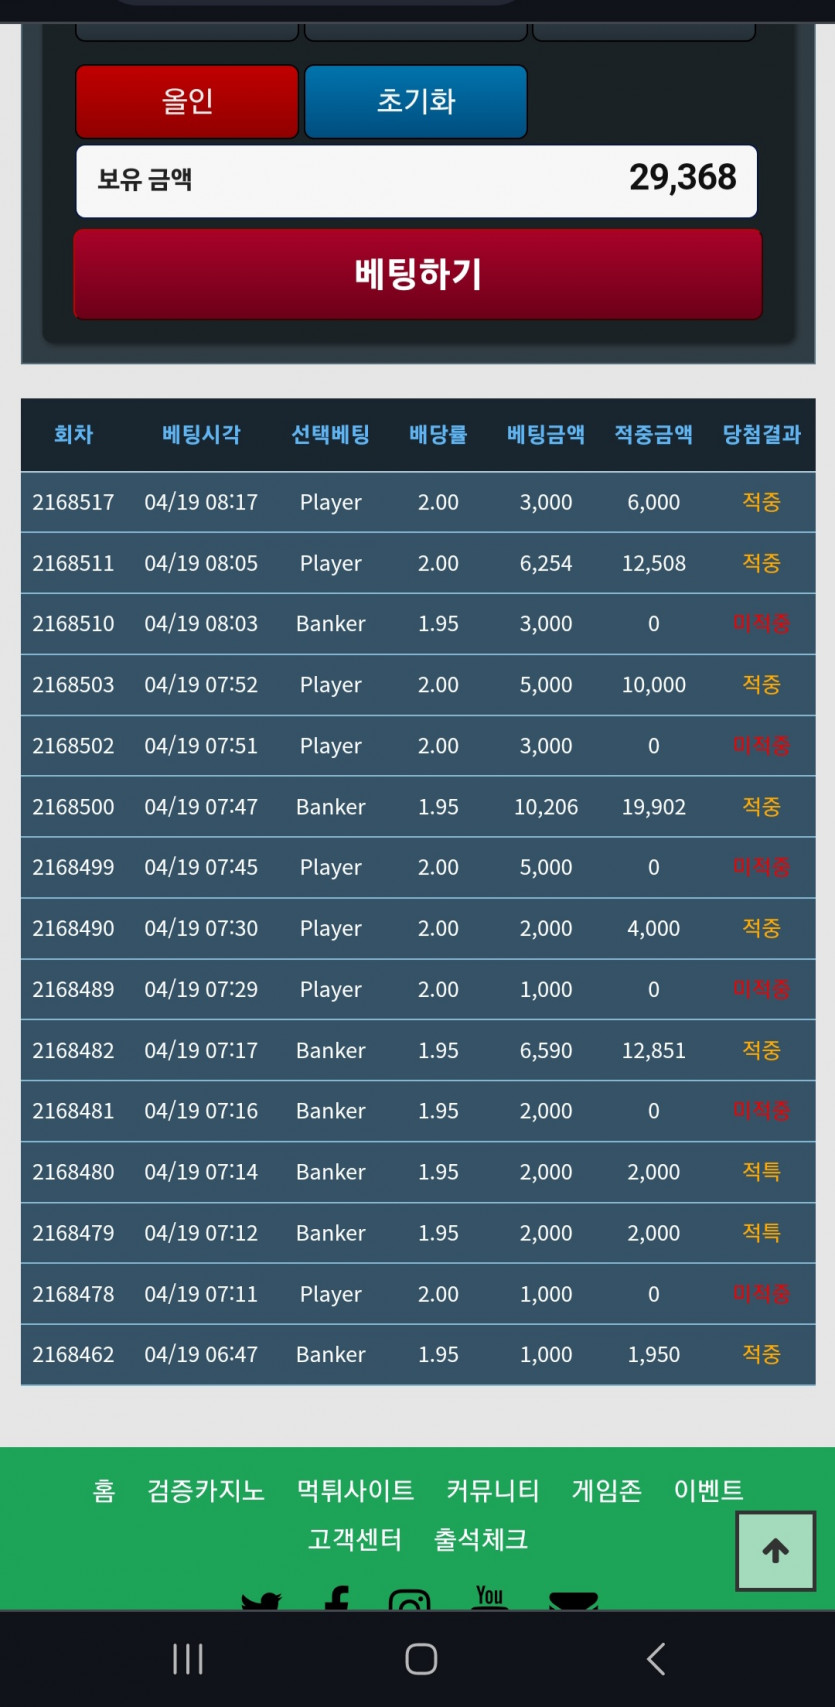Open the 먹튀사이트 footer link

355,1491
